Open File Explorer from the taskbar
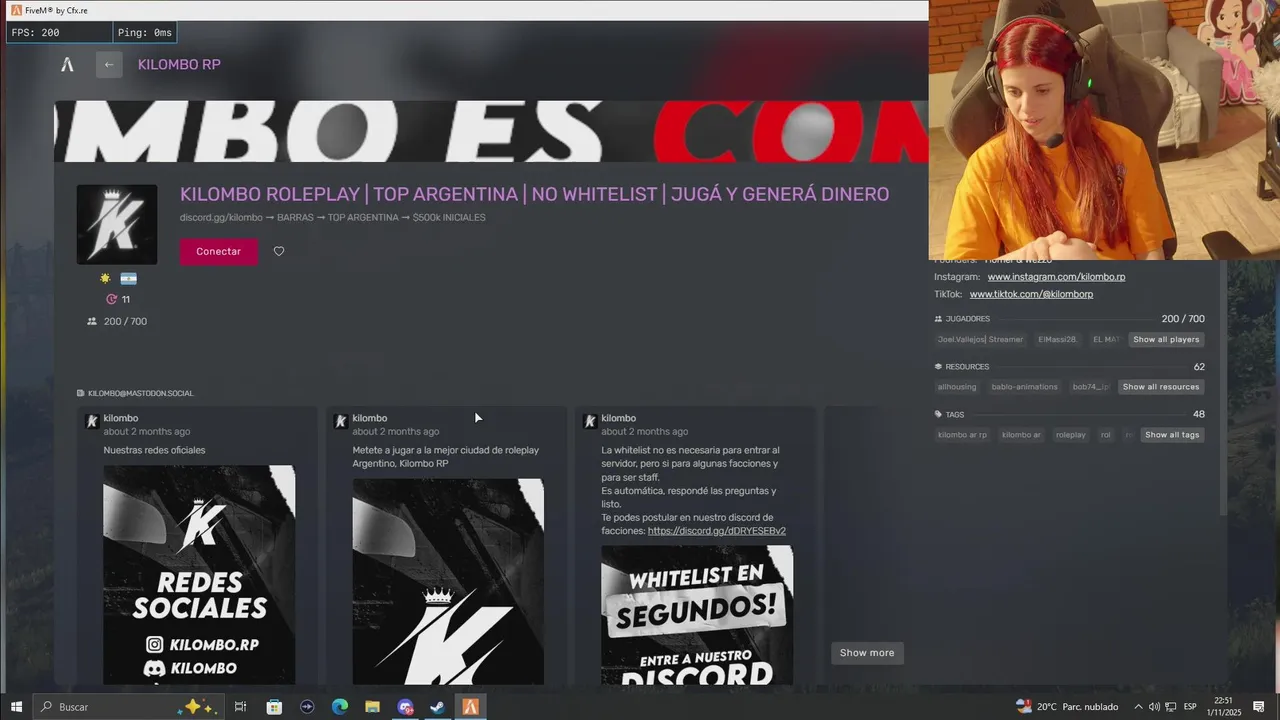This screenshot has height=720, width=1280. pyautogui.click(x=372, y=707)
